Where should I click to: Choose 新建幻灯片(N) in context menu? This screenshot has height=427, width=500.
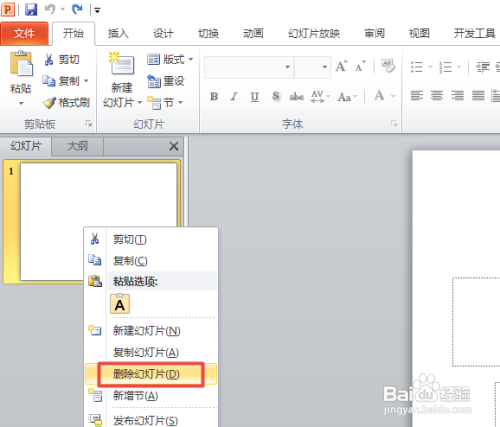(x=151, y=331)
